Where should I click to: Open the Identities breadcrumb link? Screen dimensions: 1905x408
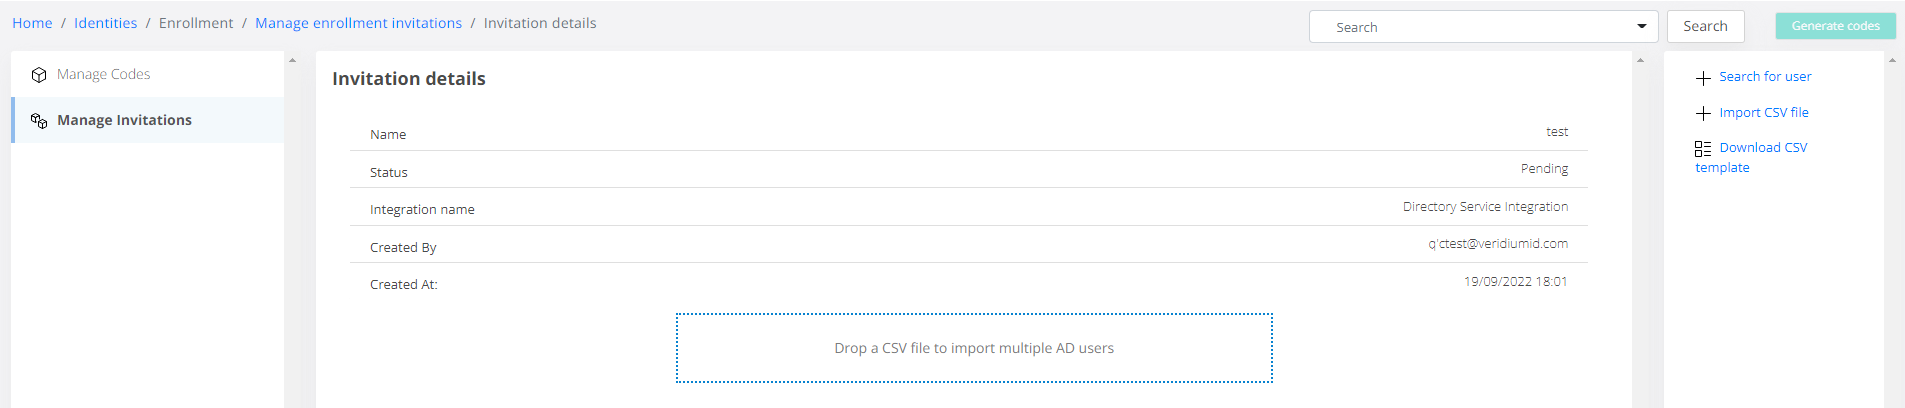point(105,23)
